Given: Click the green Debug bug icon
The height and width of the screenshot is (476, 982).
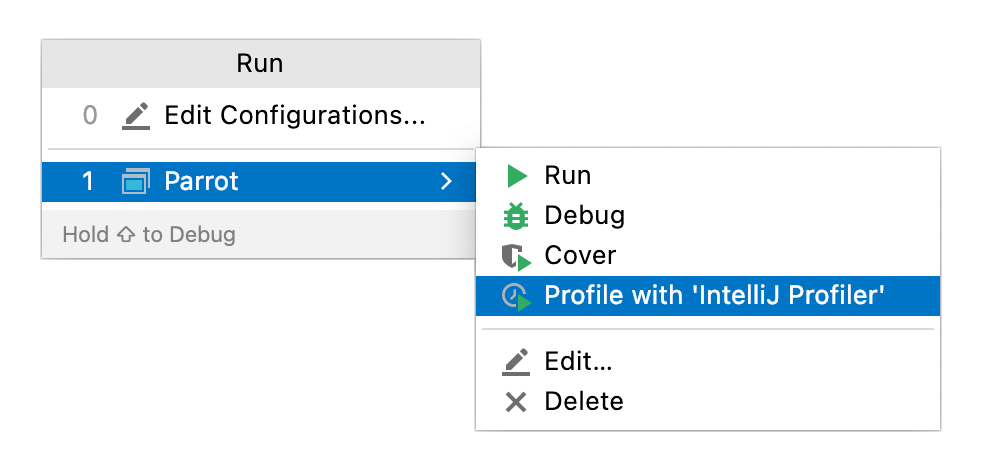Looking at the screenshot, I should tap(516, 216).
